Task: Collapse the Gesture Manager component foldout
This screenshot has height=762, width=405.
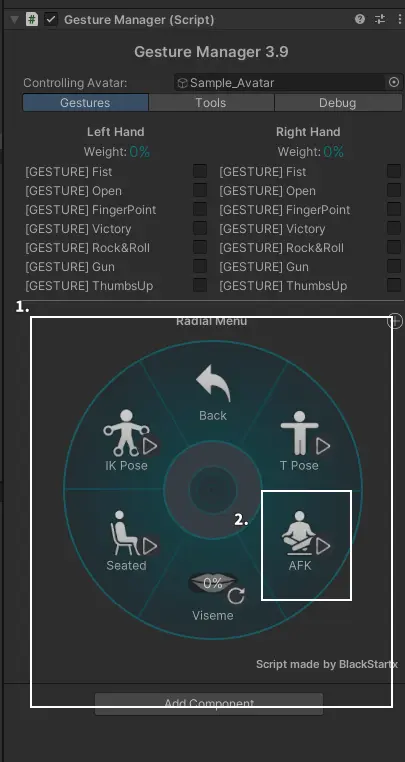Action: tap(14, 20)
